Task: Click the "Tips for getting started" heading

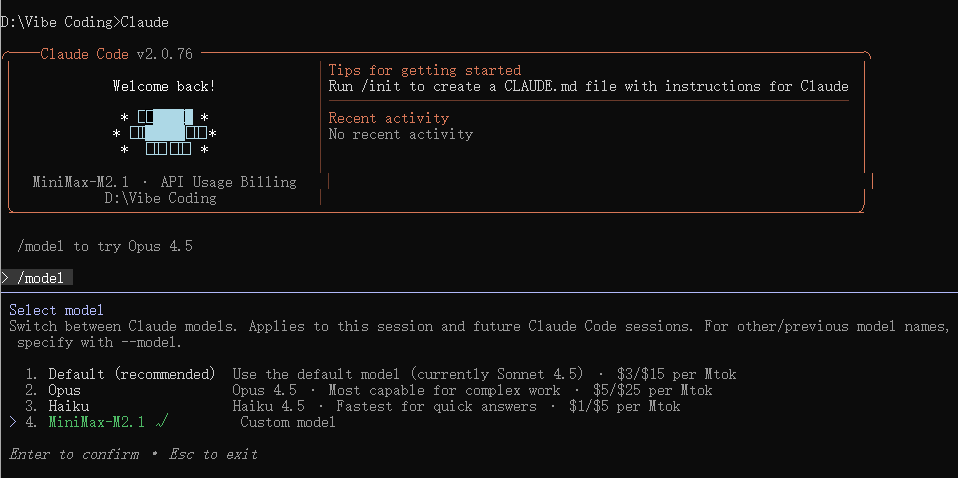Action: (425, 70)
